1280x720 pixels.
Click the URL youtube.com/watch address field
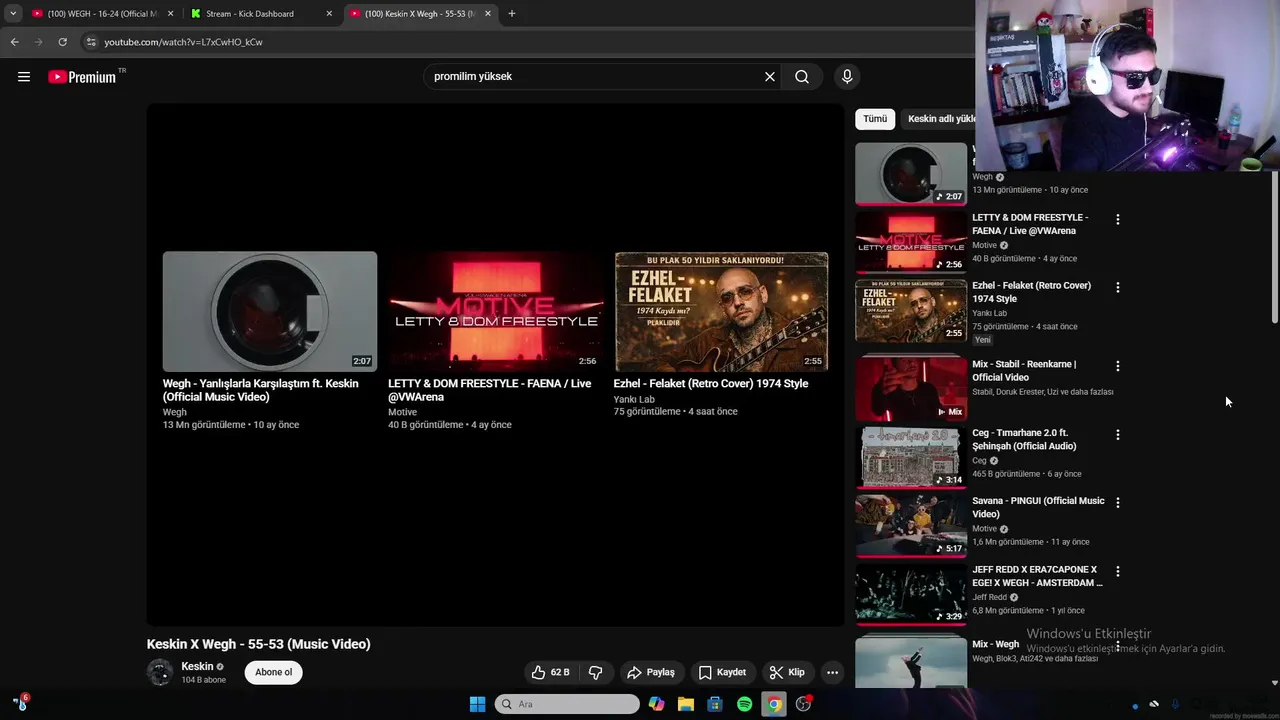[184, 42]
